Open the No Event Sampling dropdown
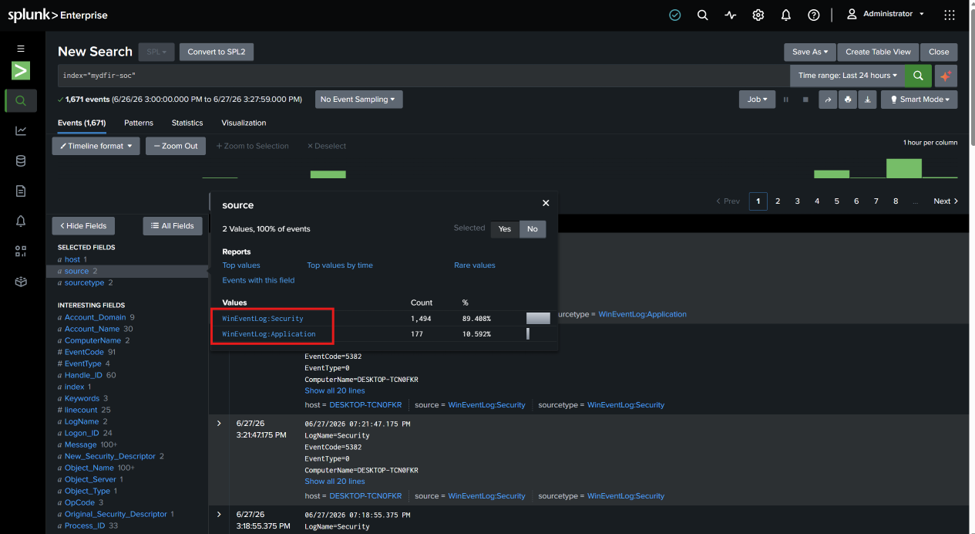Viewport: 975px width, 534px height. [358, 99]
